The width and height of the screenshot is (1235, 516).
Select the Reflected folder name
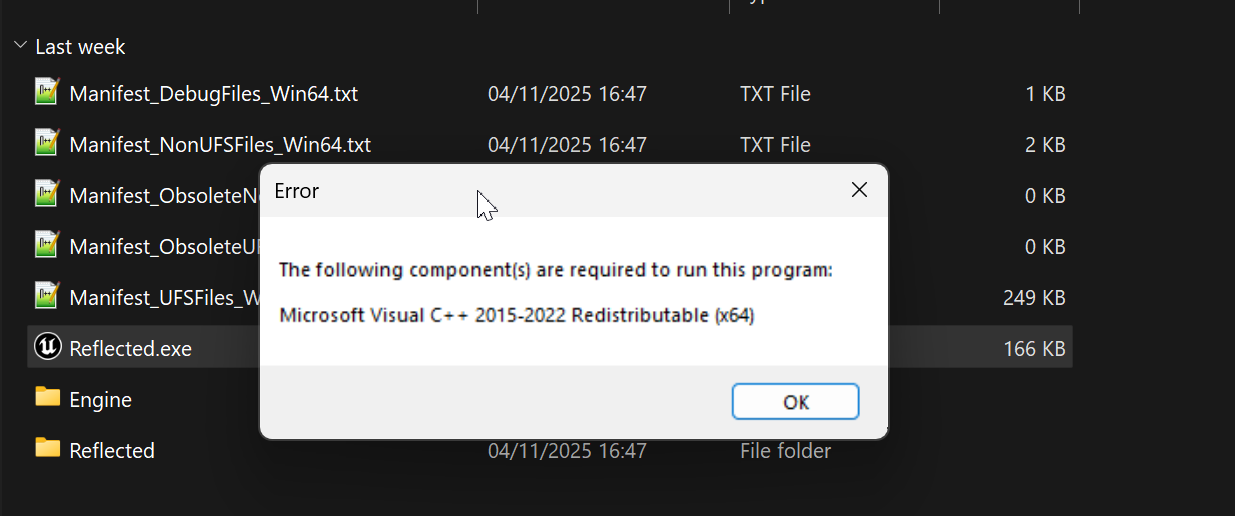pyautogui.click(x=112, y=451)
